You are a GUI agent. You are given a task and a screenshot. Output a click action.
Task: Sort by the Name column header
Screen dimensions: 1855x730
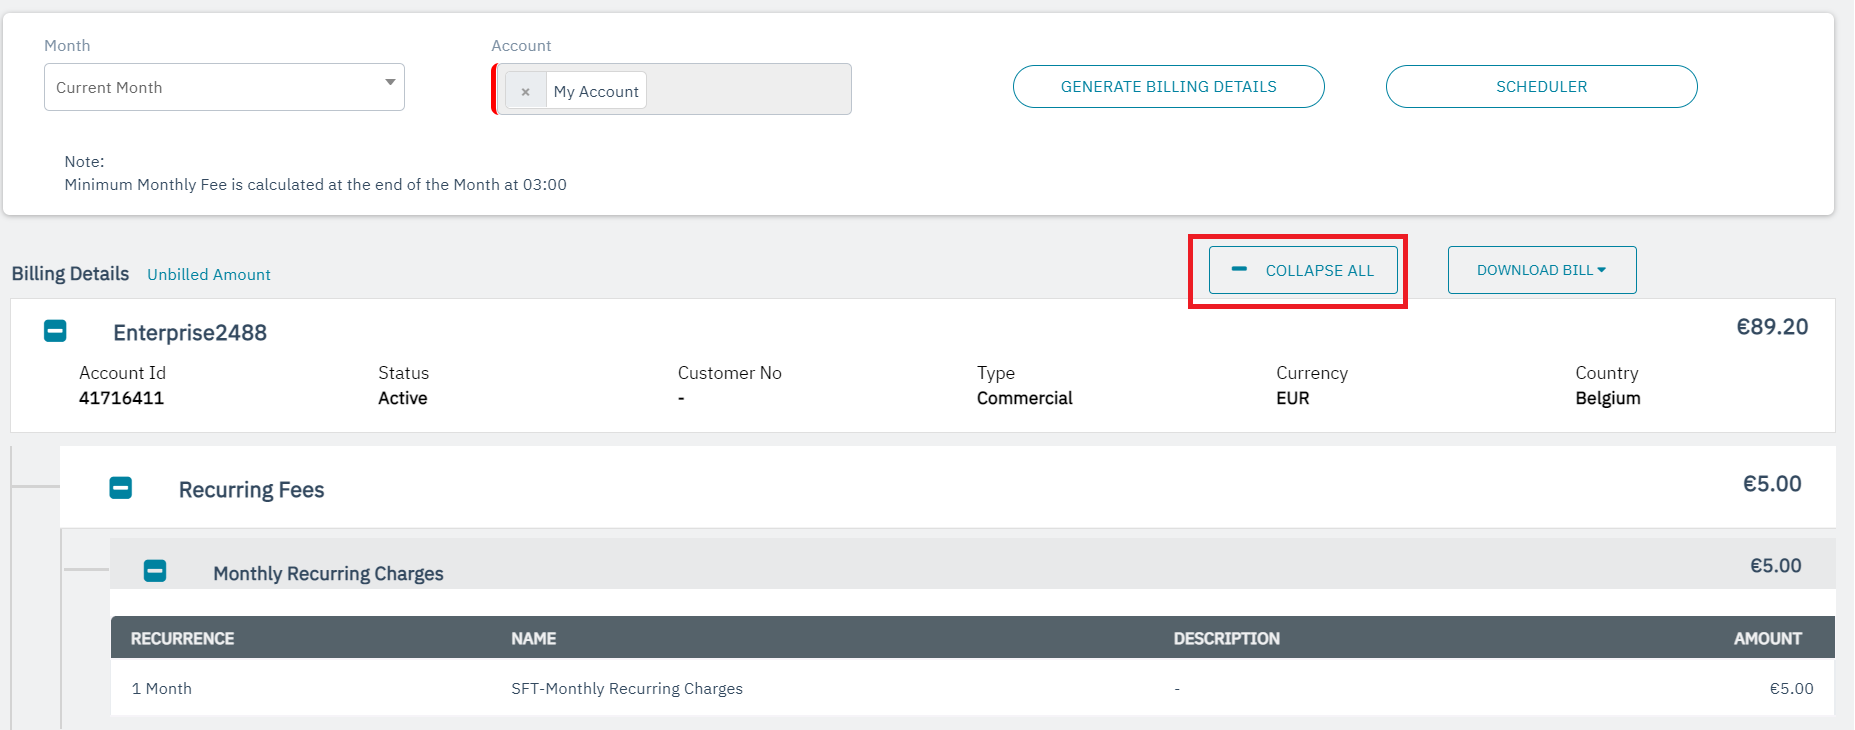[533, 638]
